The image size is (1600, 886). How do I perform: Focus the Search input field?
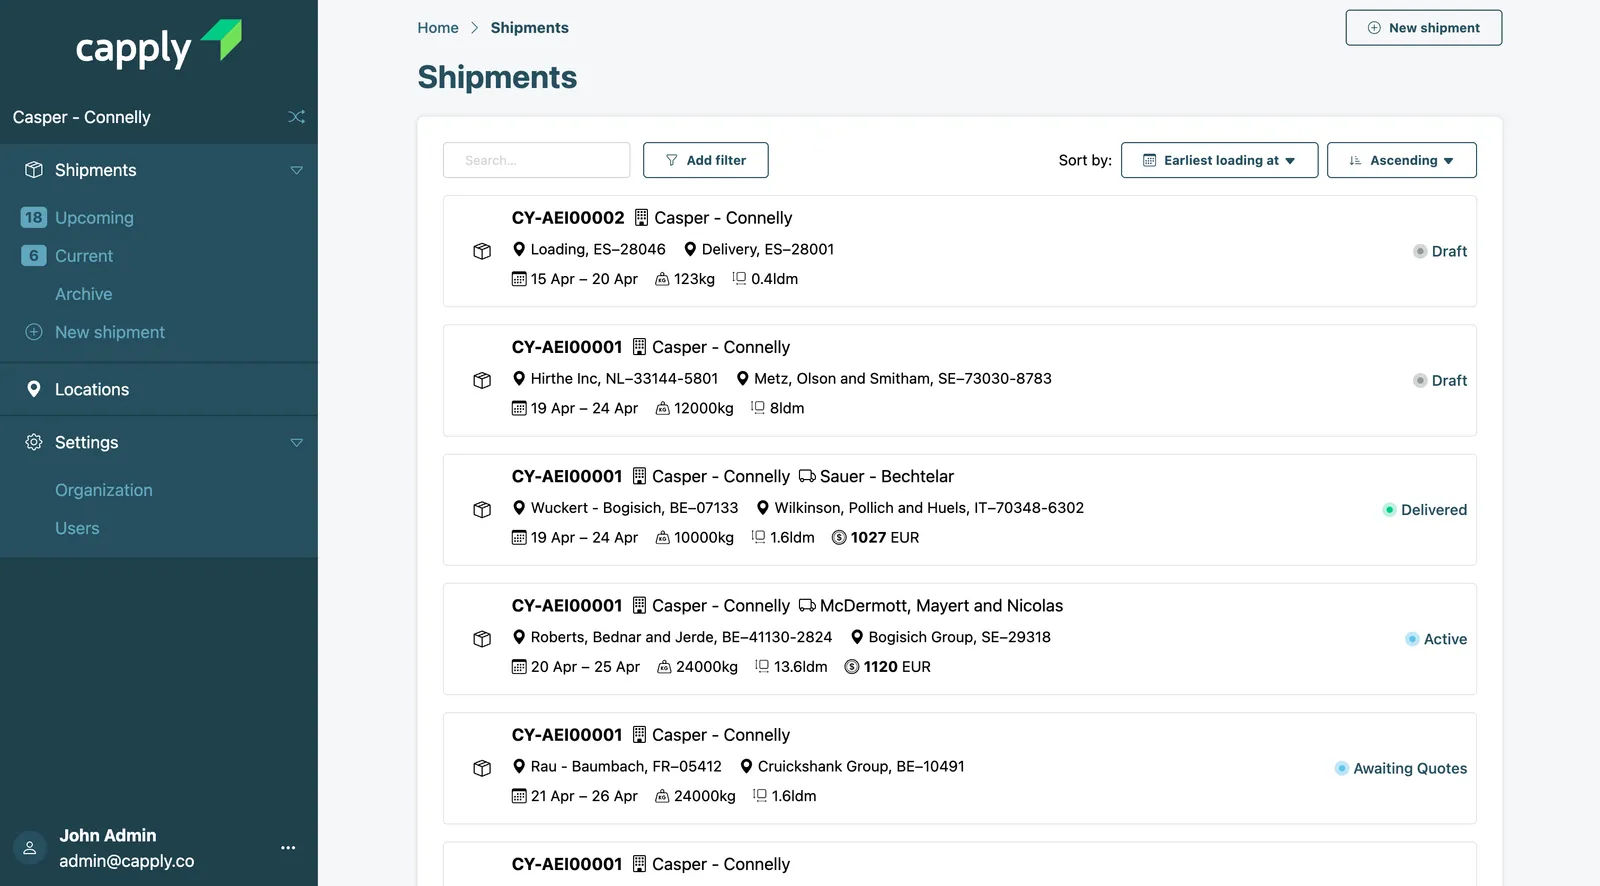click(x=536, y=160)
